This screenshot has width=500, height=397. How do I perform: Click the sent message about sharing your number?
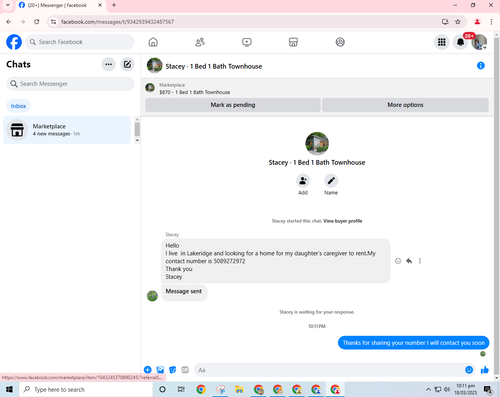coord(414,343)
